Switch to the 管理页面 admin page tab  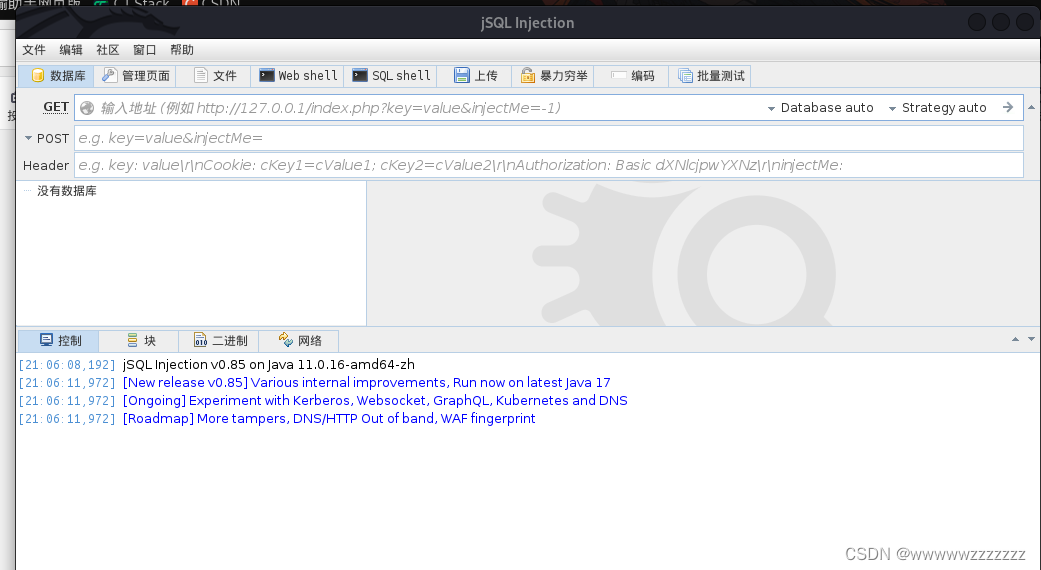(x=136, y=76)
